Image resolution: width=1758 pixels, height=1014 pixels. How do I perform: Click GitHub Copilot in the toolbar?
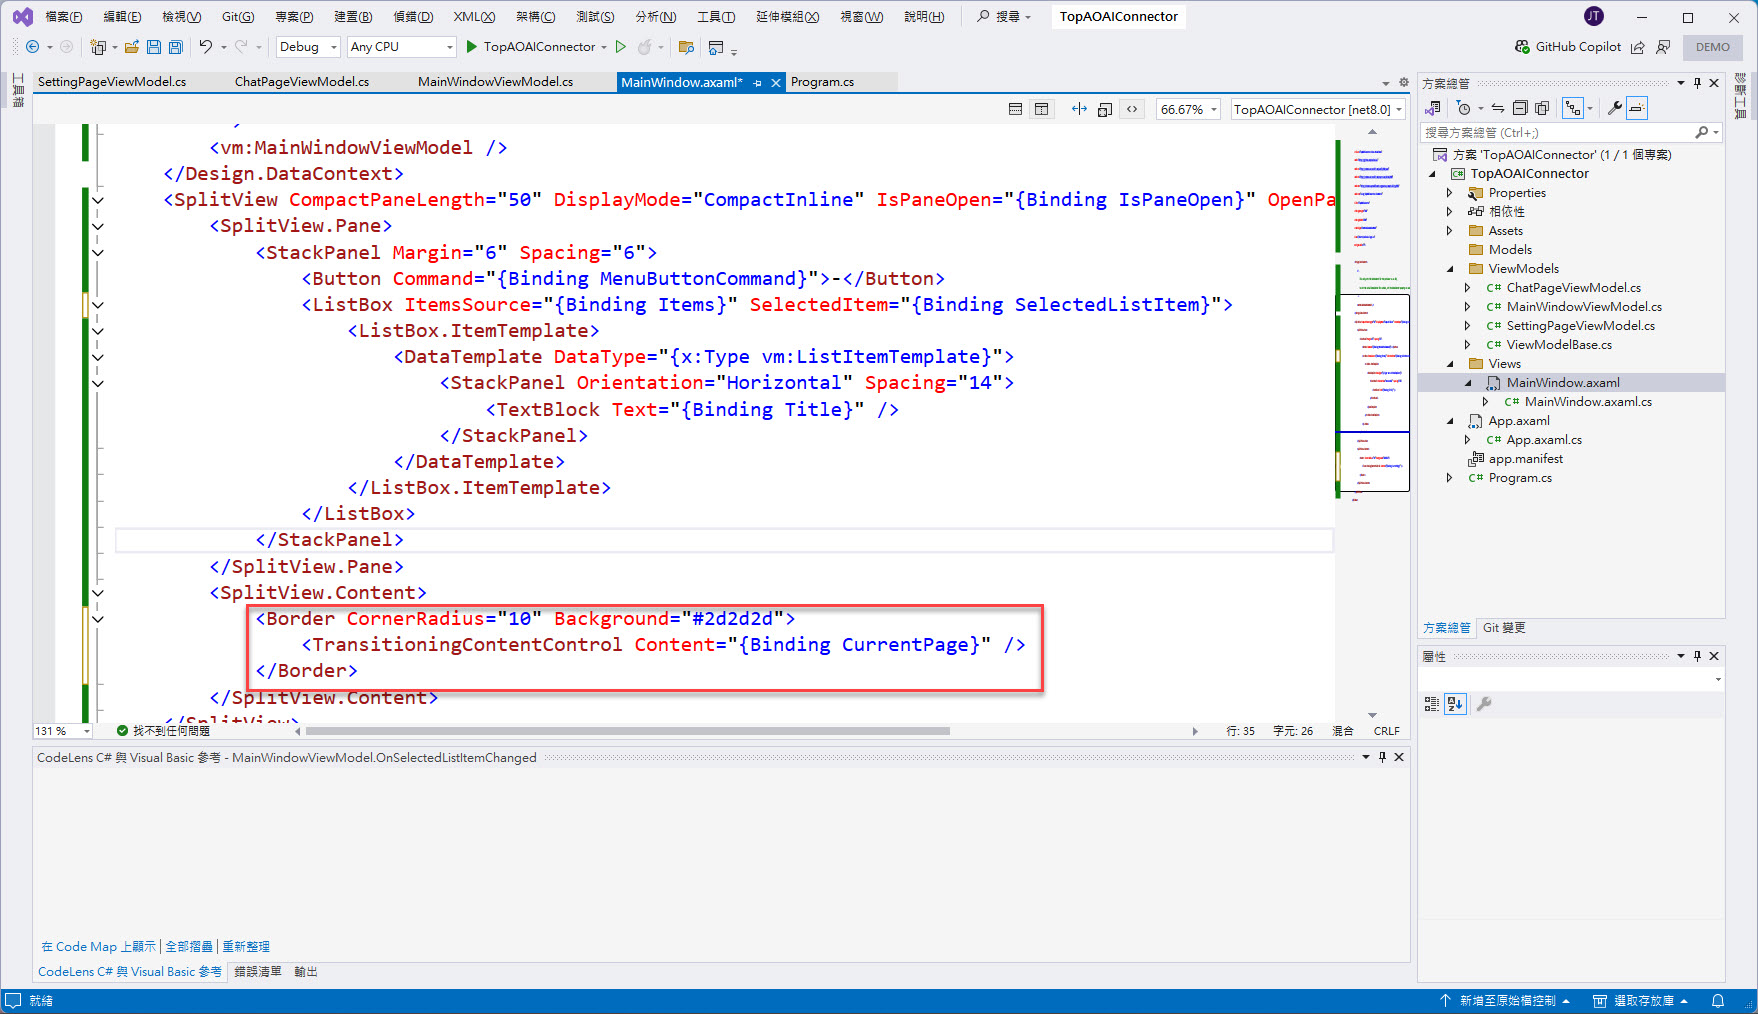coord(1568,47)
